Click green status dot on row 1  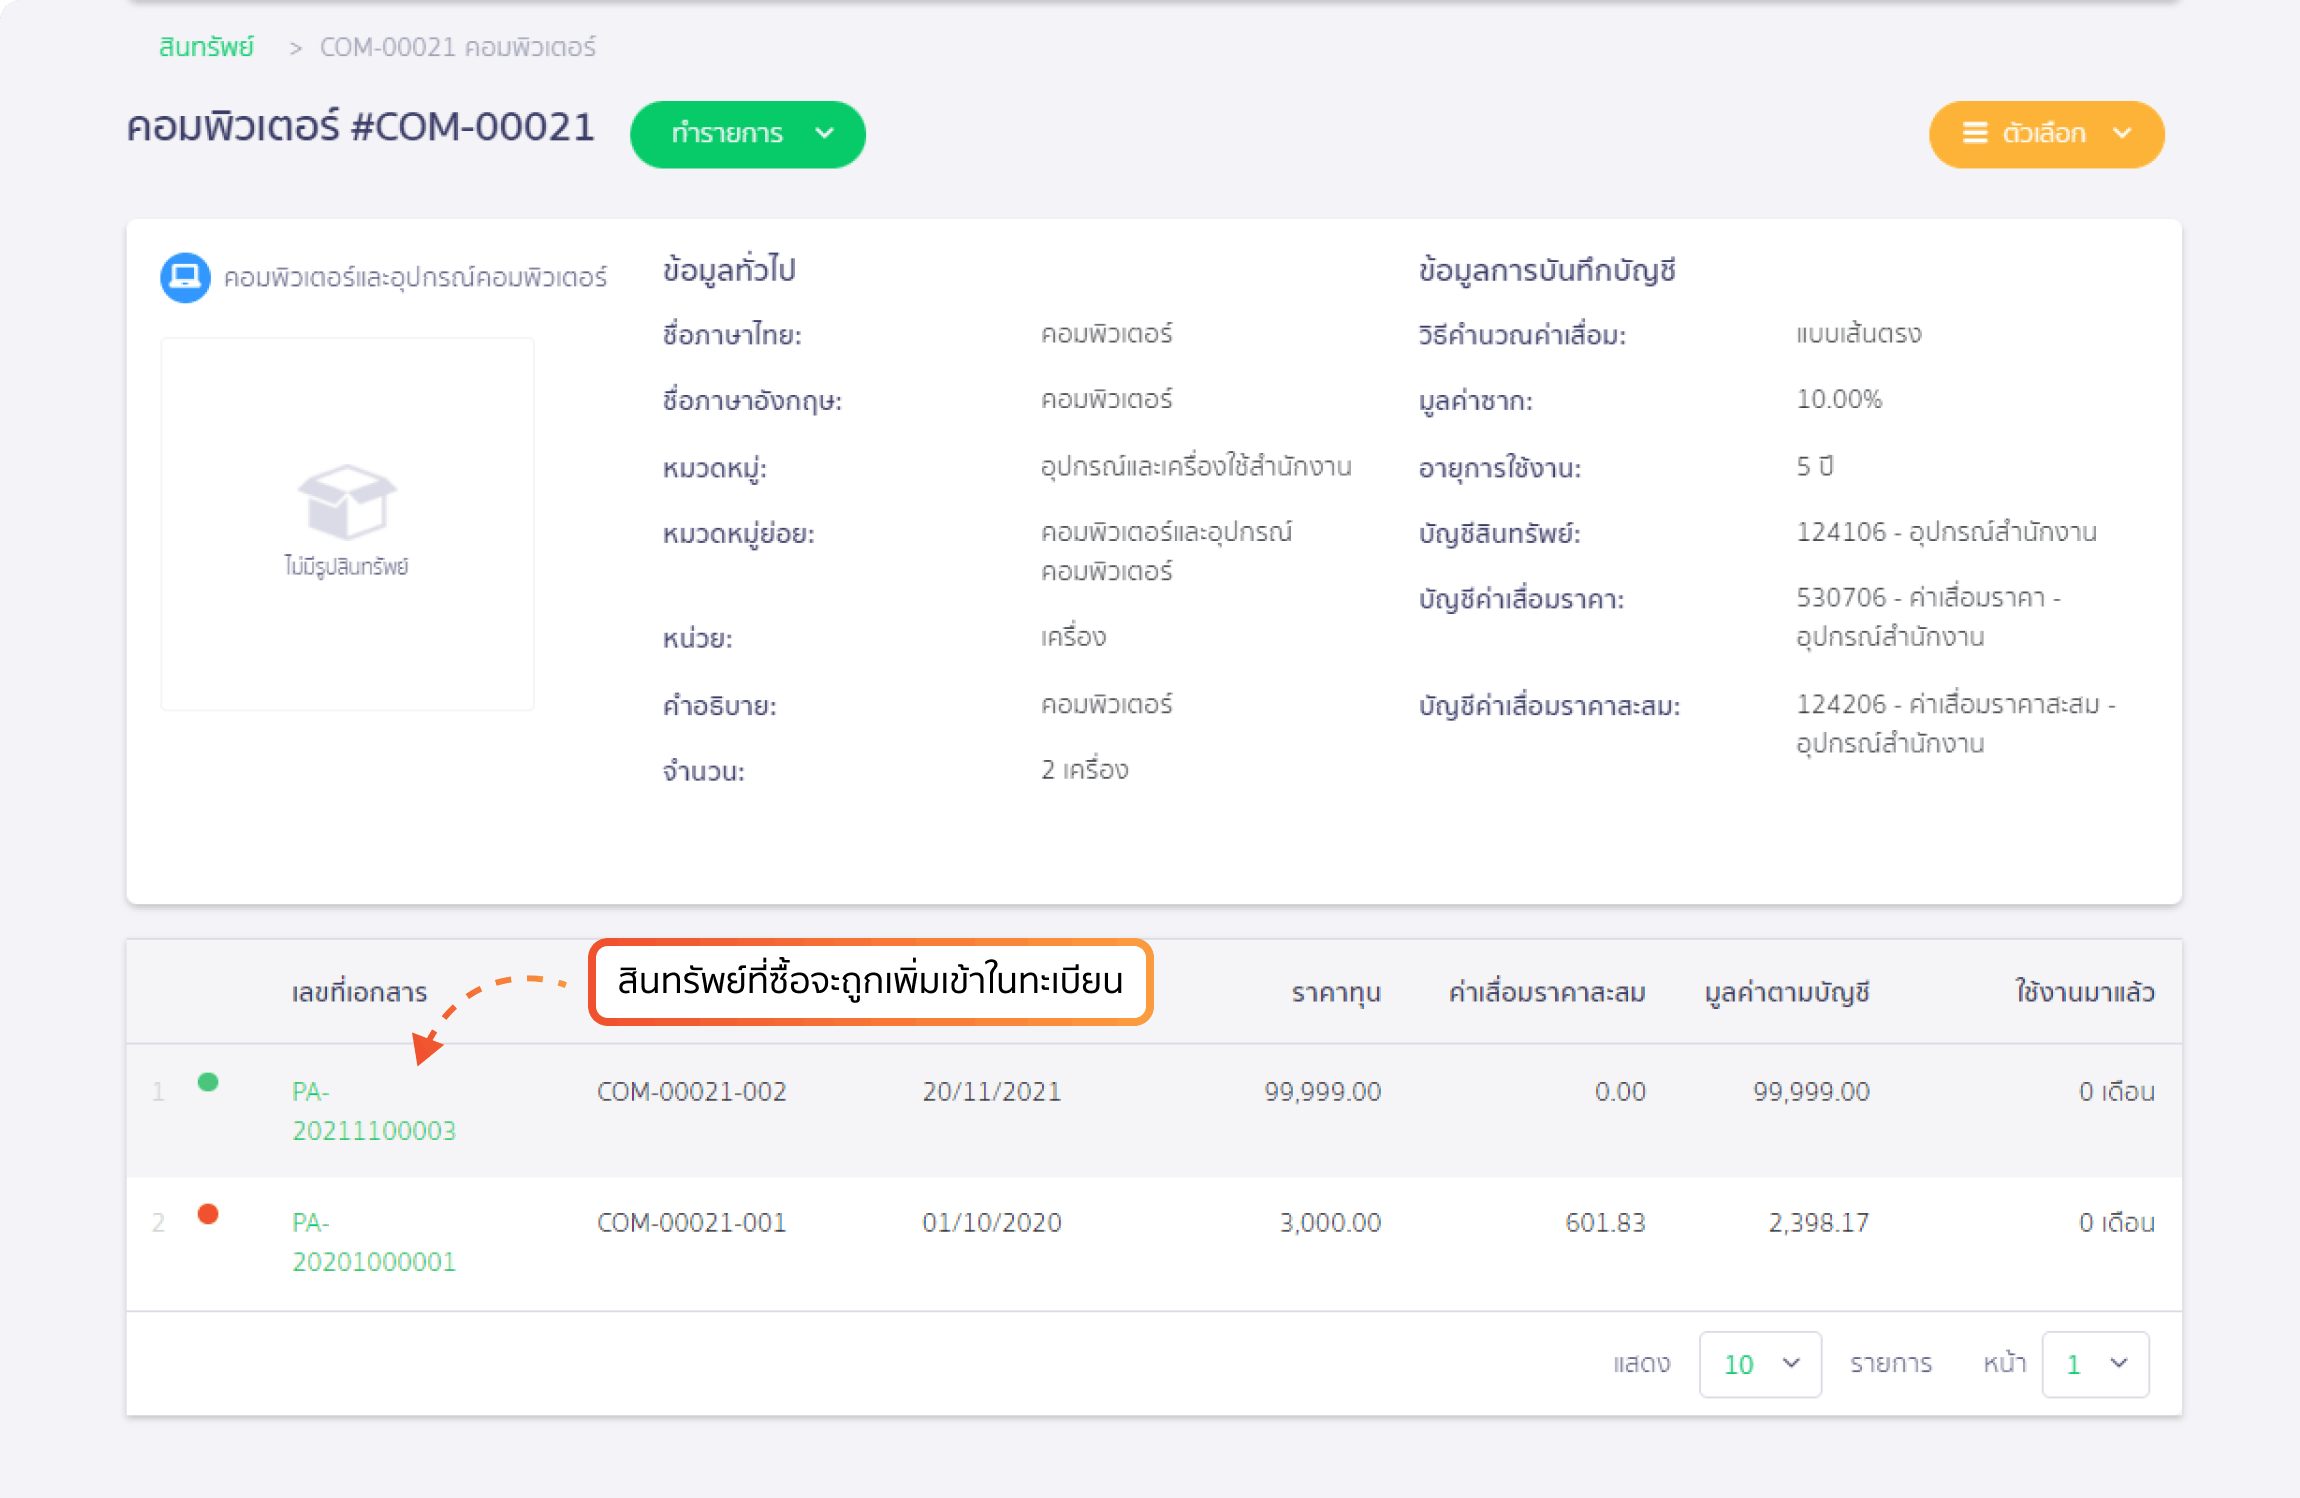[x=208, y=1082]
